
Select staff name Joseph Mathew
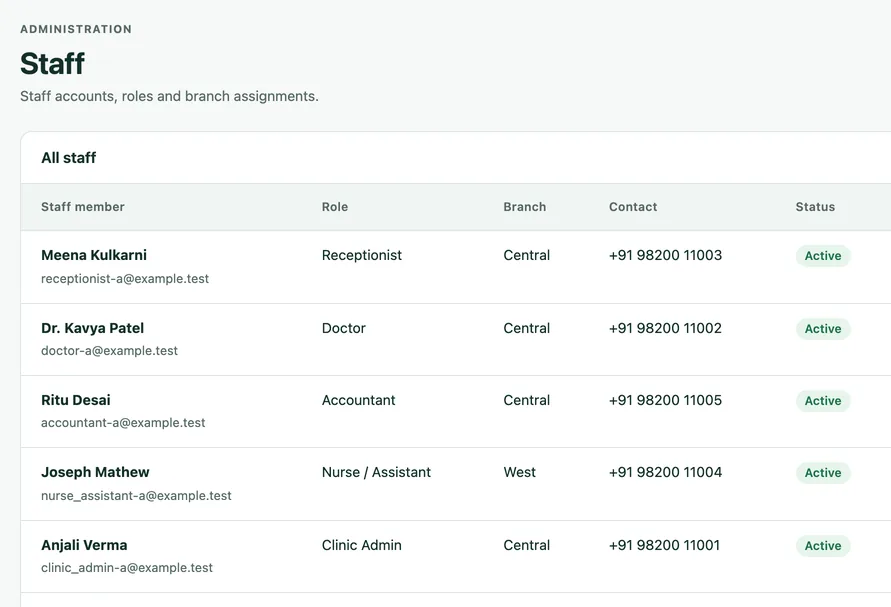(x=95, y=472)
